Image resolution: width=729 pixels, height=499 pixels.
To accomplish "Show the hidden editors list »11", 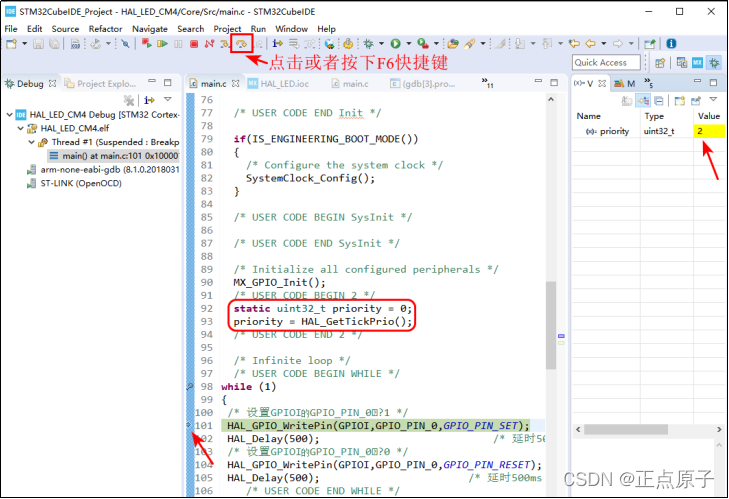I will [487, 83].
